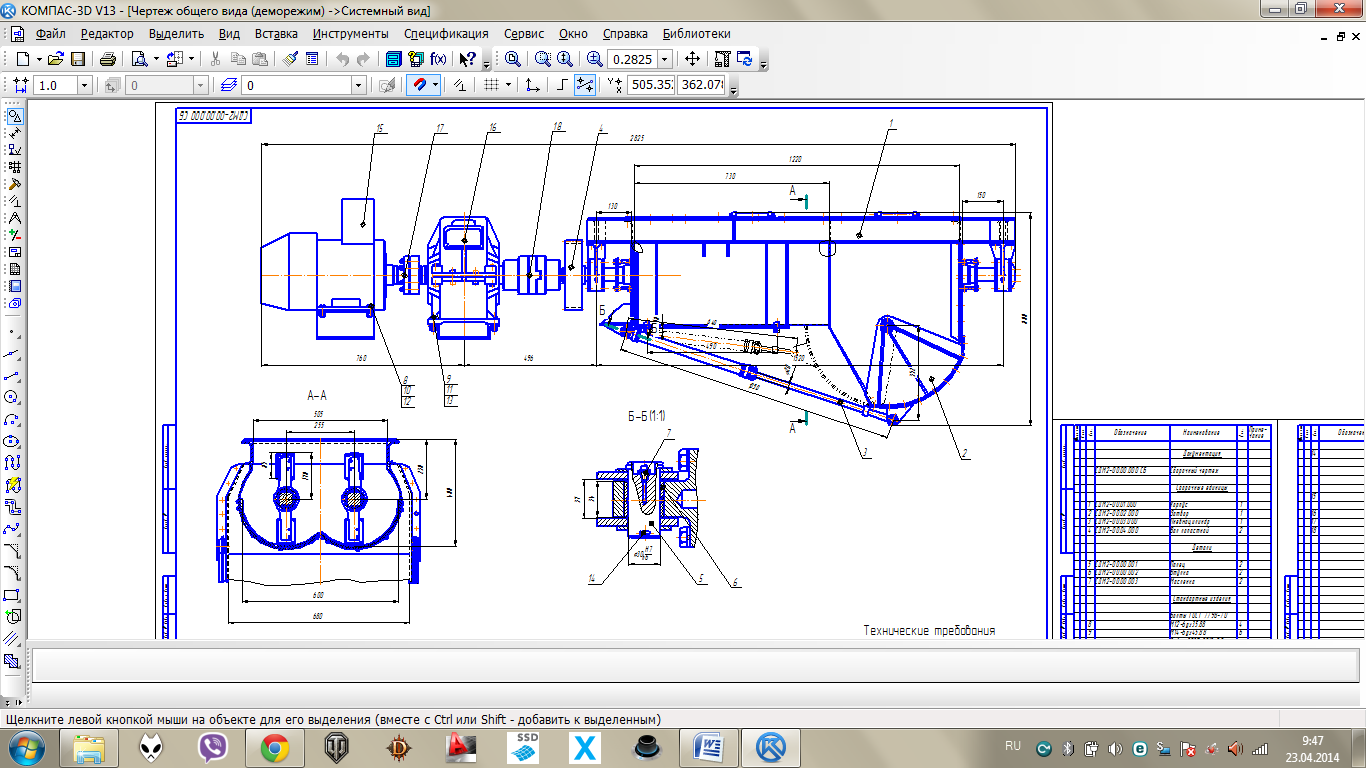Cut selection with the scissors icon
The width and height of the screenshot is (1366, 768).
(x=215, y=59)
